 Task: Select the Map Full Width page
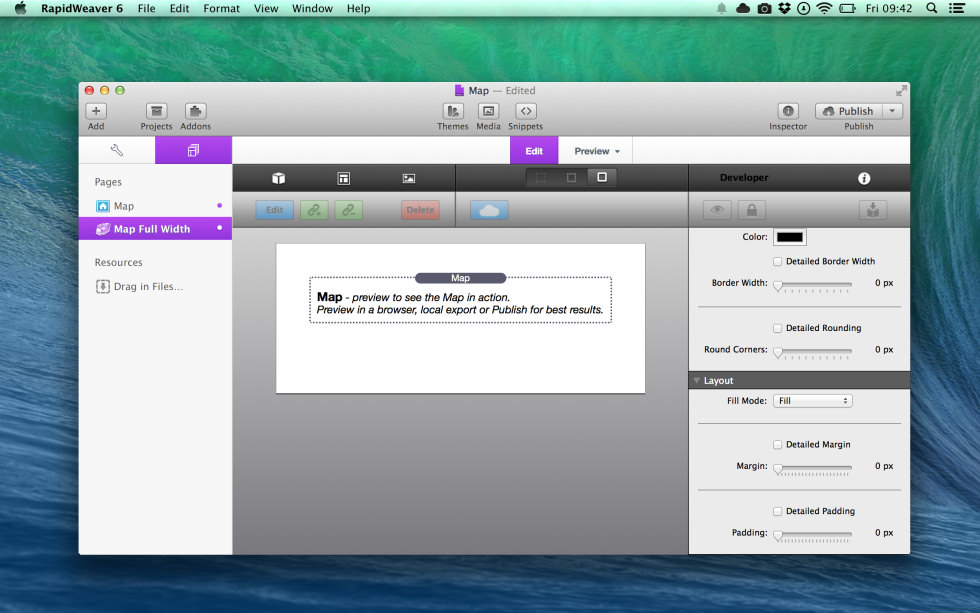coord(155,229)
